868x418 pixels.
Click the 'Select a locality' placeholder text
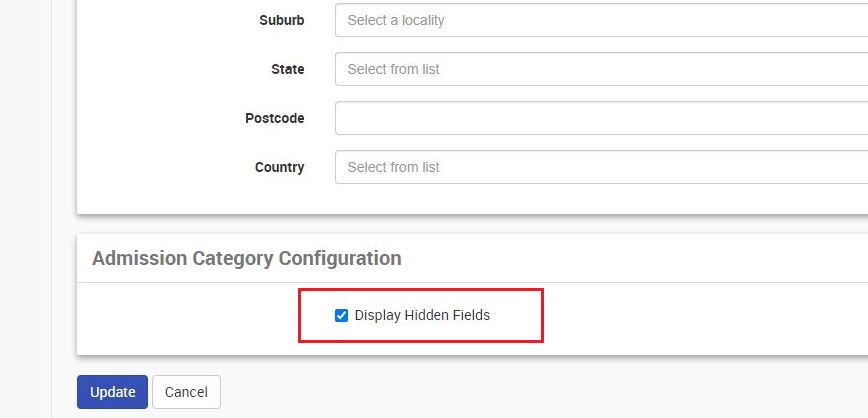click(396, 20)
